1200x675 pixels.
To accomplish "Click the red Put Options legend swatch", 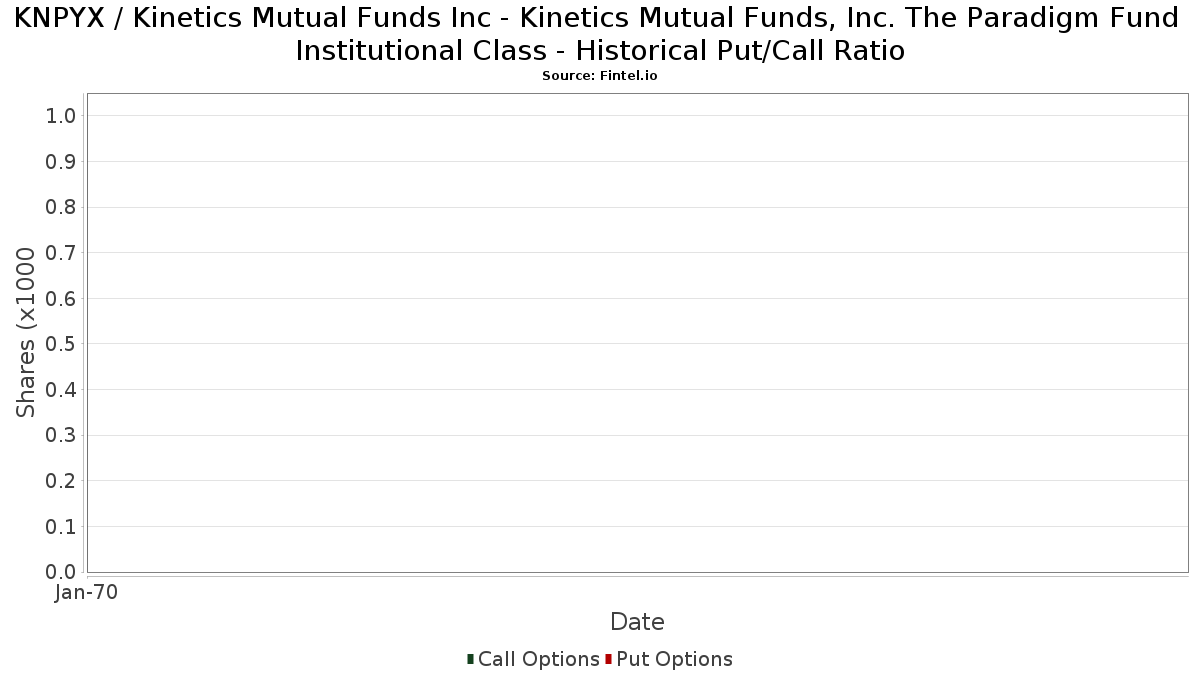I will pyautogui.click(x=608, y=659).
